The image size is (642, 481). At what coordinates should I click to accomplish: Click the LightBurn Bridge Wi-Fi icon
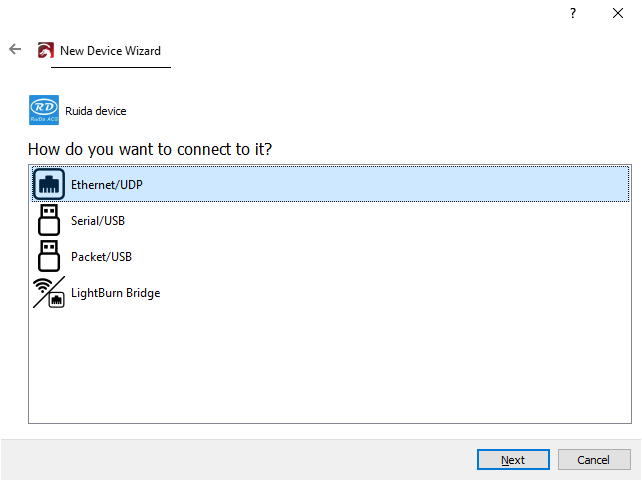point(49,292)
